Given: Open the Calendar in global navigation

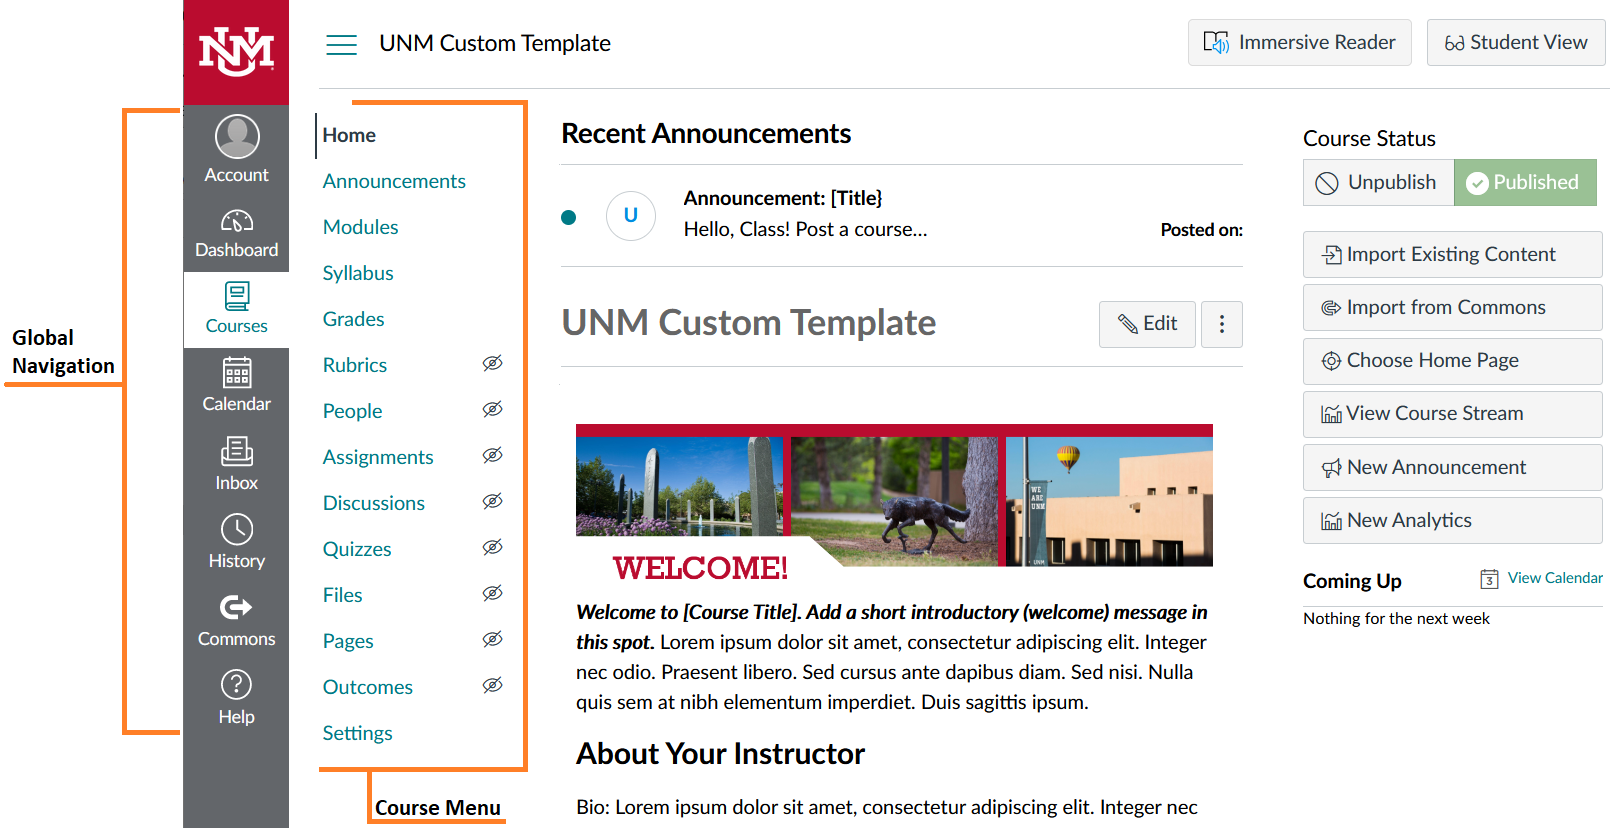Looking at the screenshot, I should 236,385.
